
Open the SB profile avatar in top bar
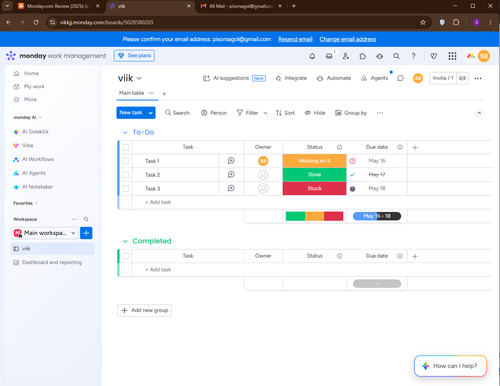pos(484,56)
